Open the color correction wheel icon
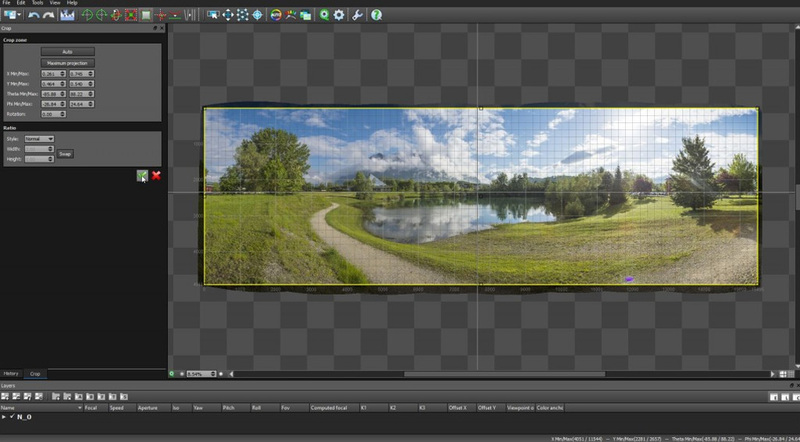The width and height of the screenshot is (800, 442). coord(276,15)
